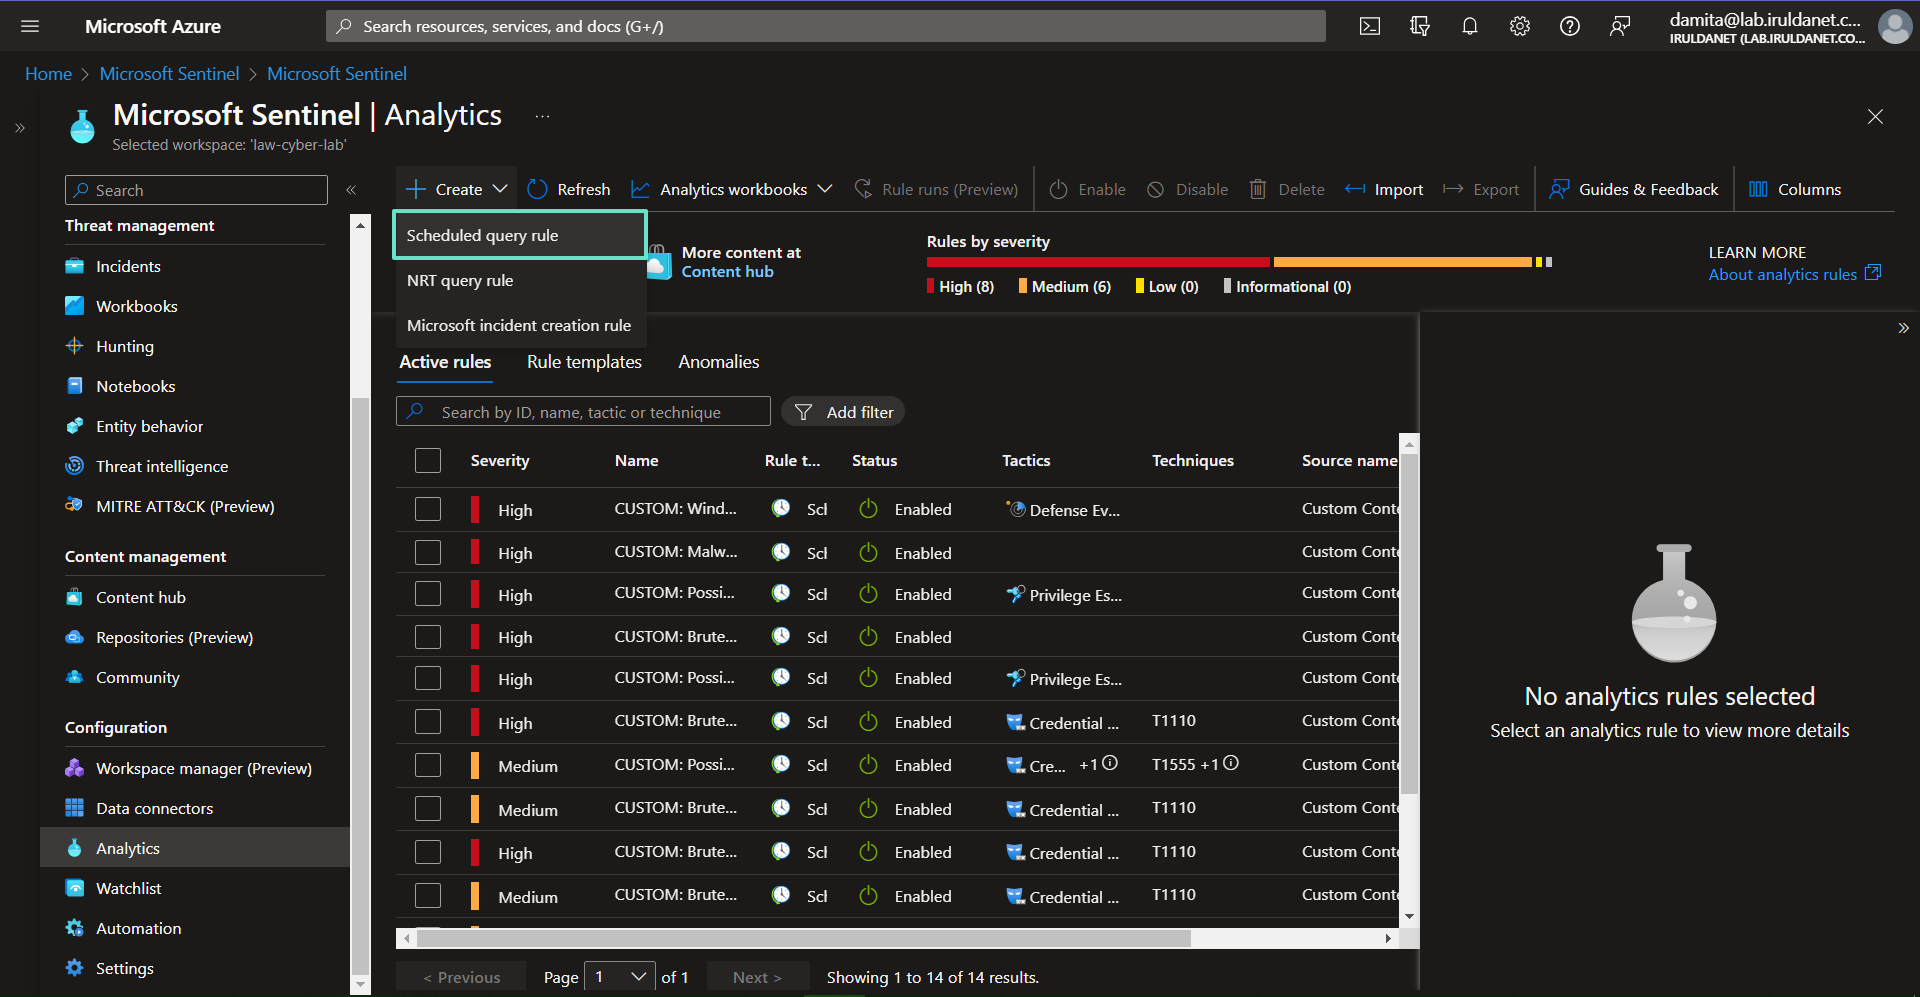The height and width of the screenshot is (997, 1920).
Task: Toggle the select-all rules checkbox in header
Action: coord(428,460)
